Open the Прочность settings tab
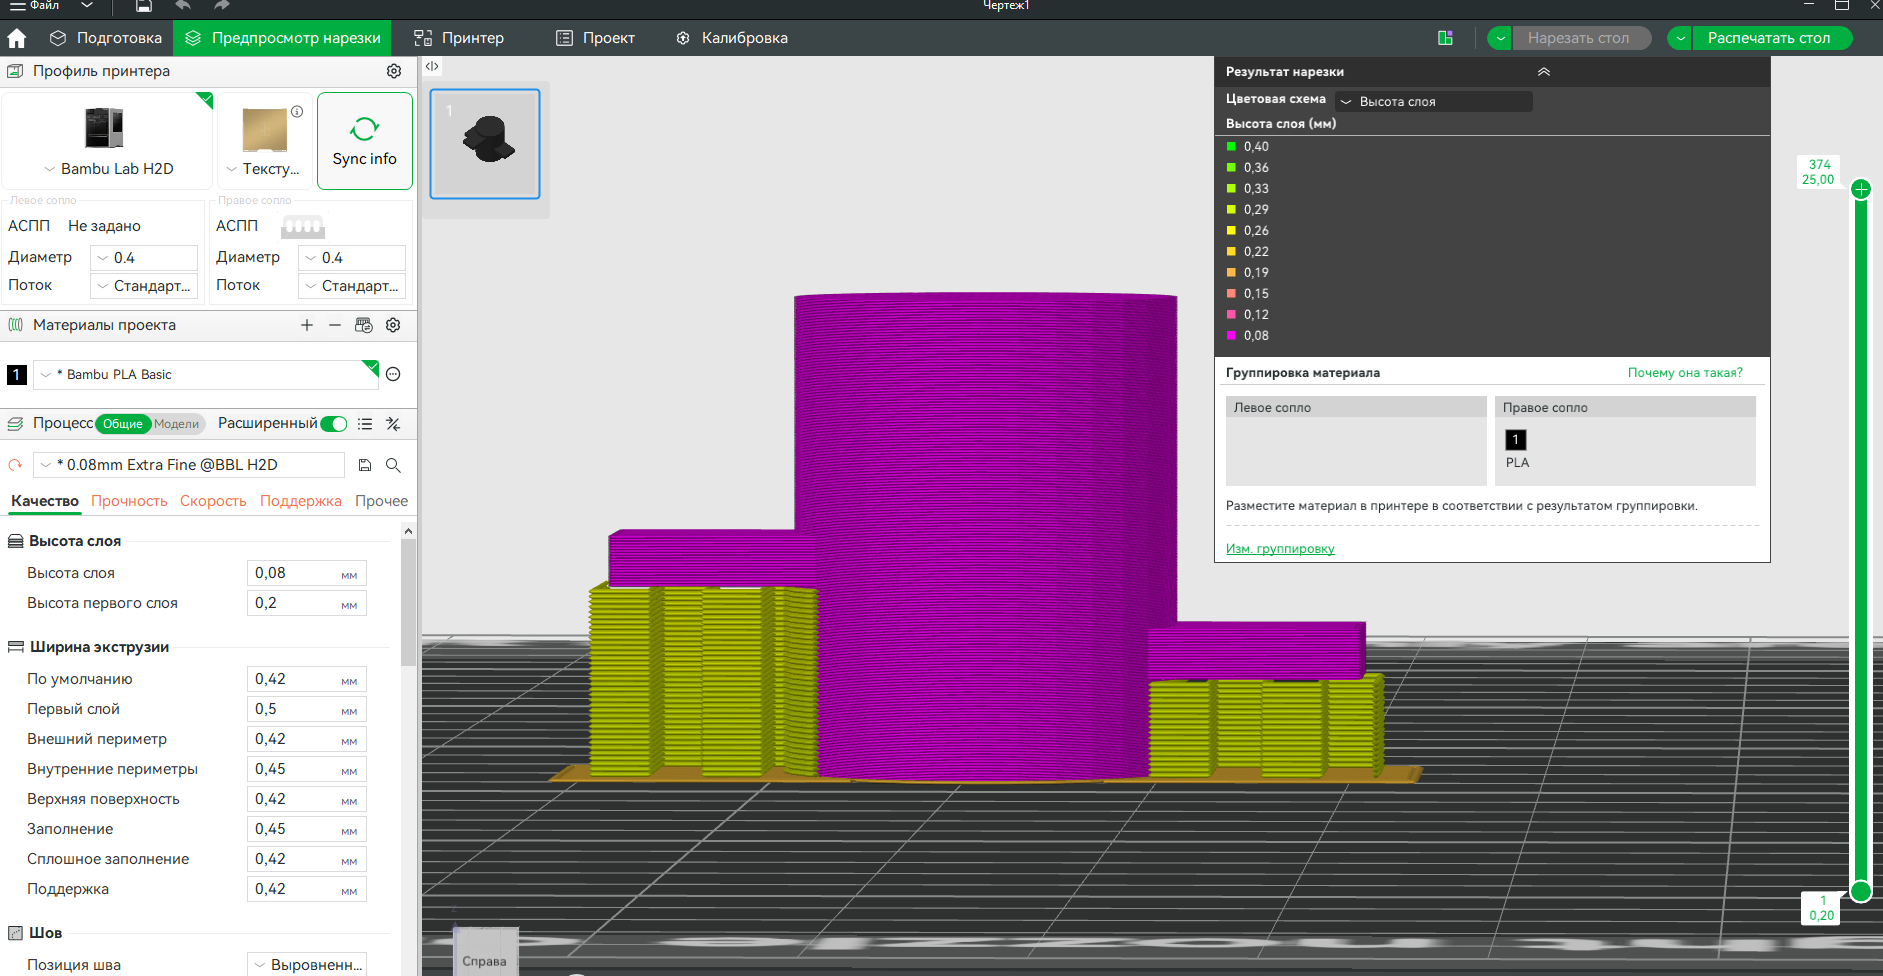This screenshot has width=1883, height=976. point(129,501)
